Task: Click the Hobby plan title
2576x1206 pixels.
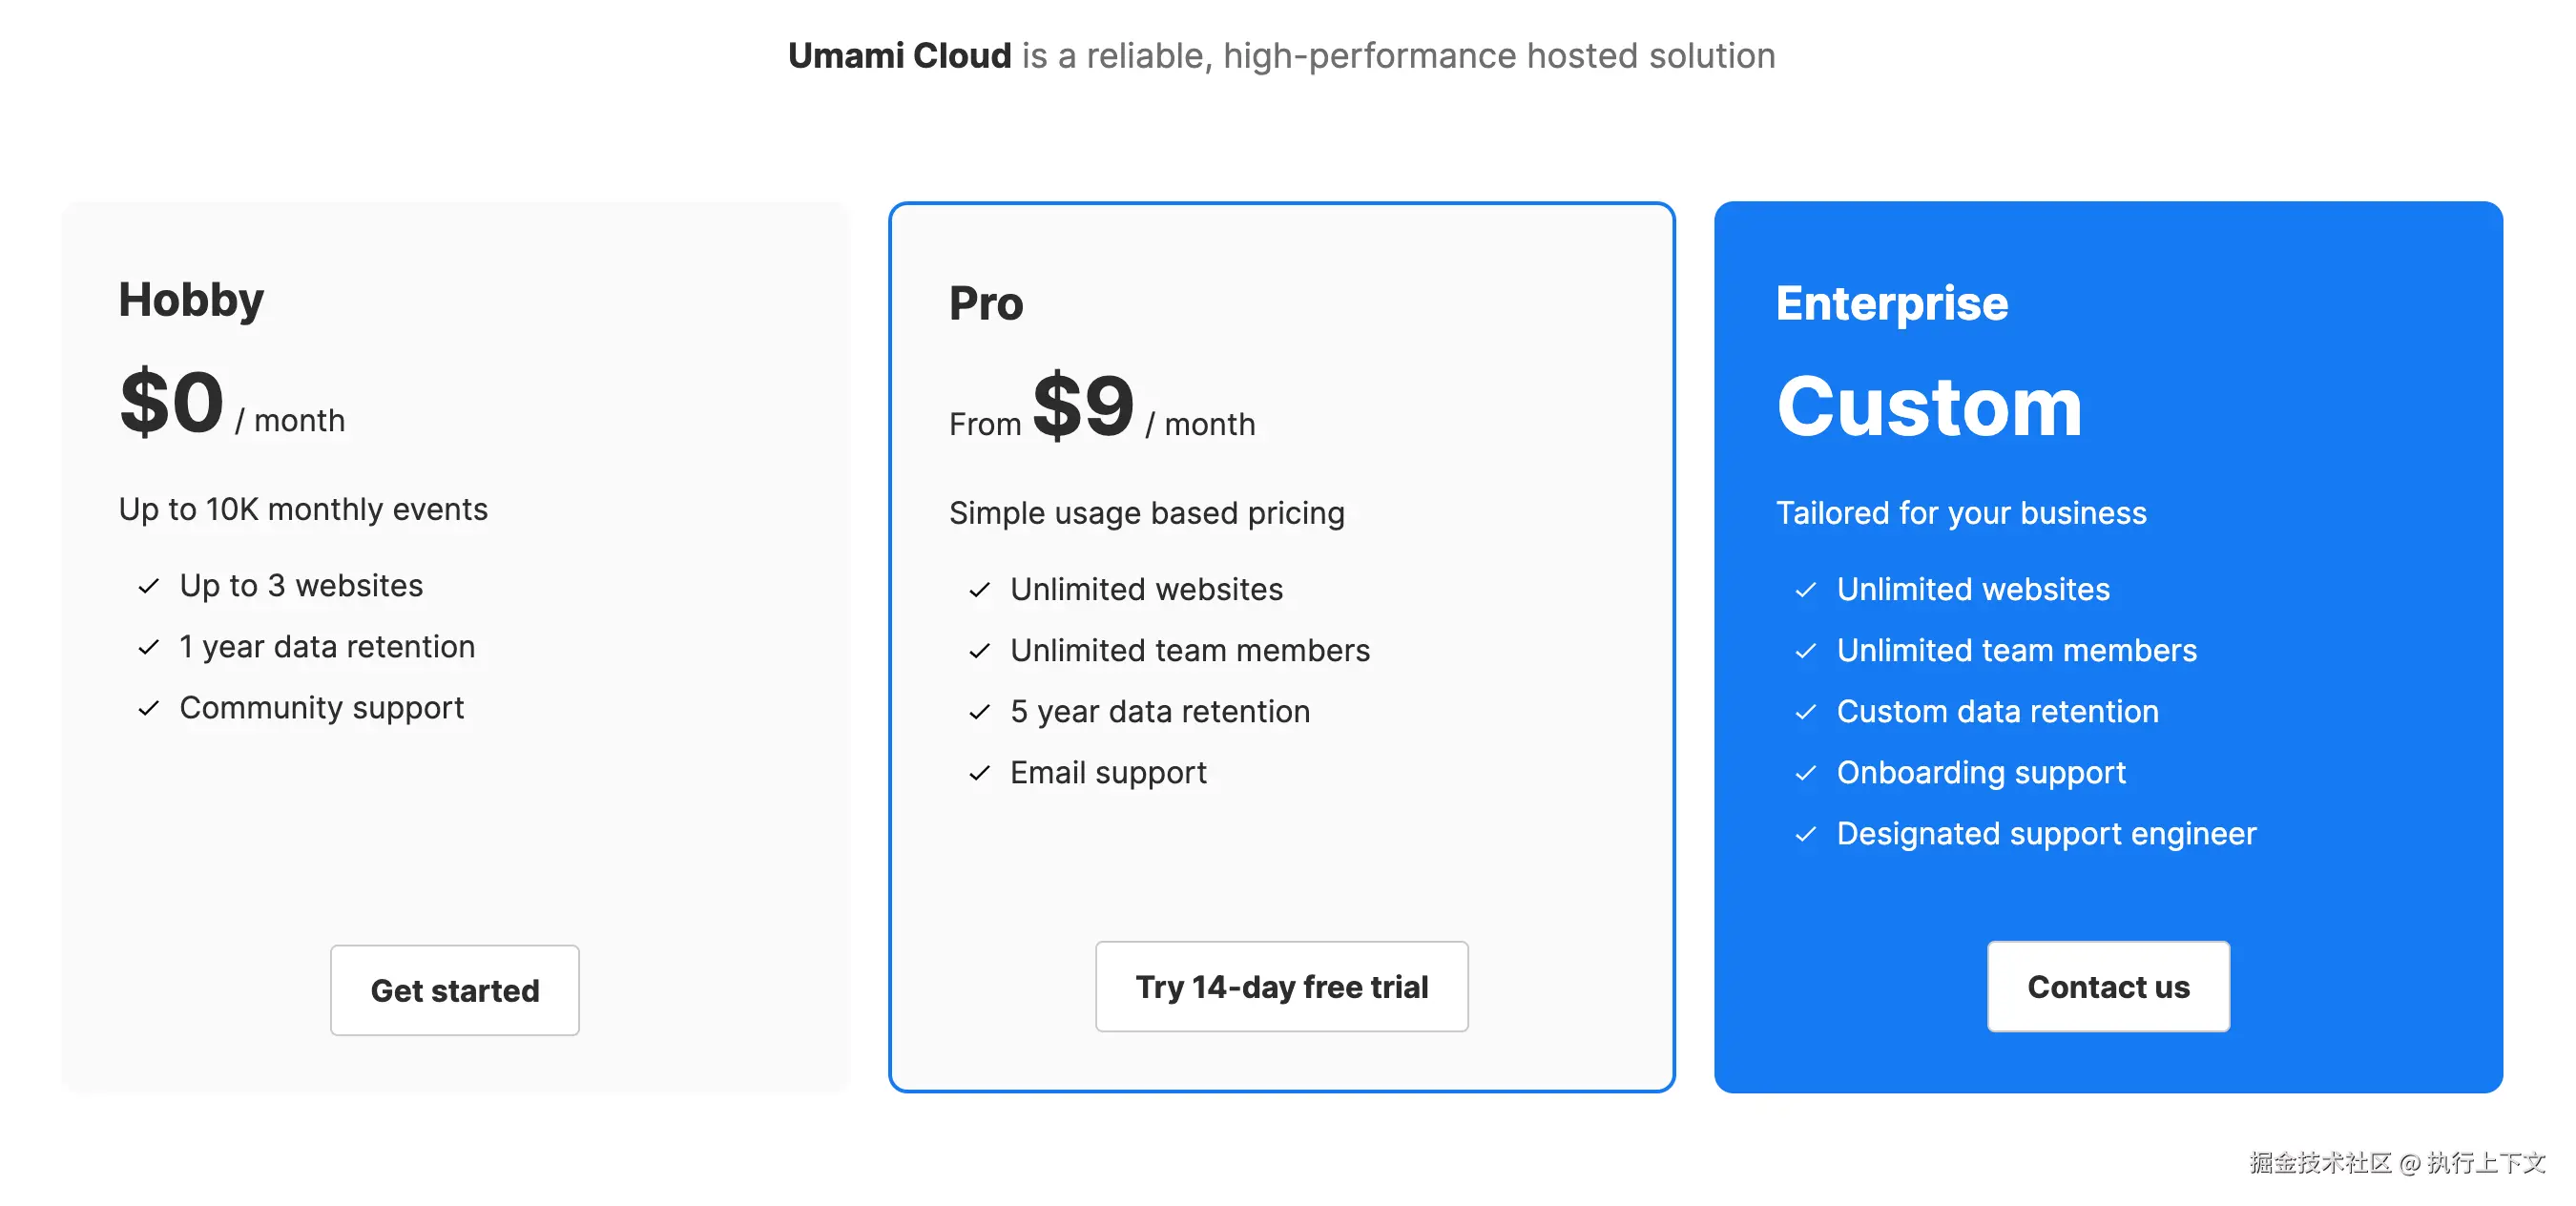Action: [x=191, y=300]
